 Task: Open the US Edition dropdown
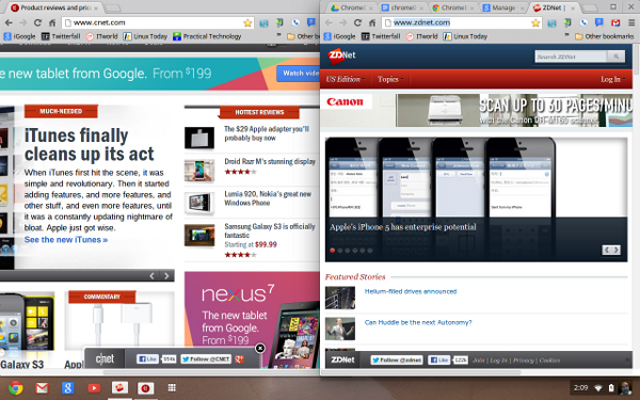(x=345, y=79)
